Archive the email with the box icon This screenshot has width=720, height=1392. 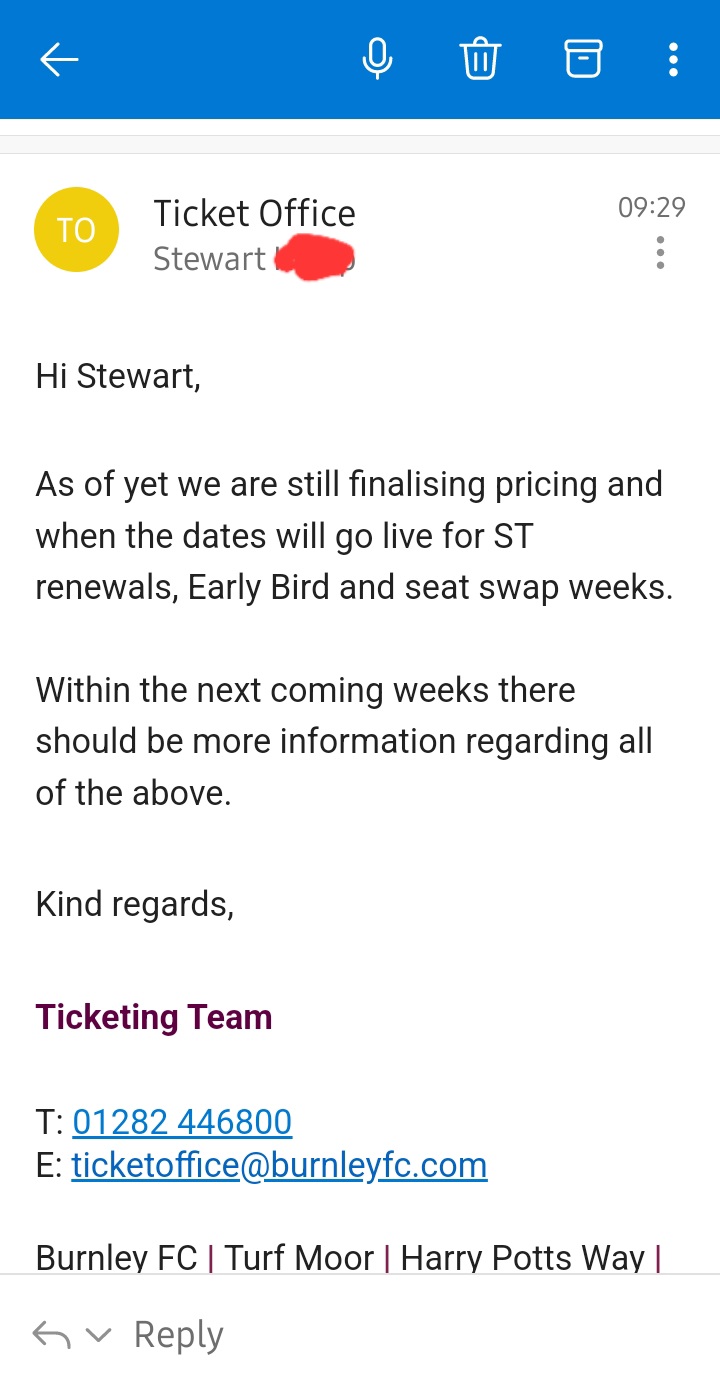(584, 60)
